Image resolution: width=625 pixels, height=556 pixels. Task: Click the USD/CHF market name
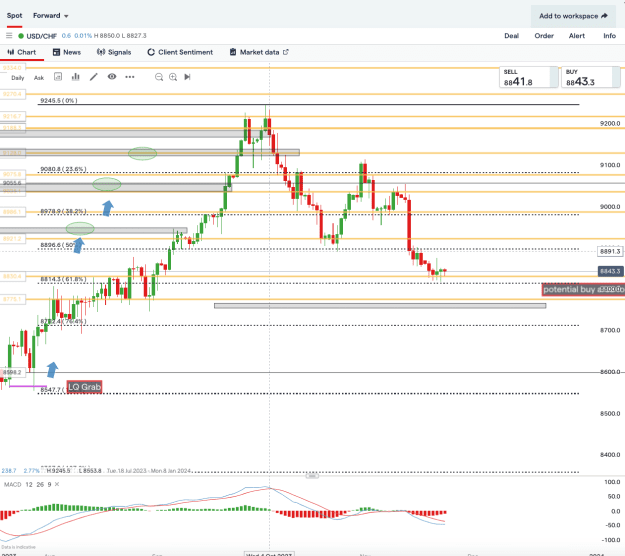(x=41, y=36)
